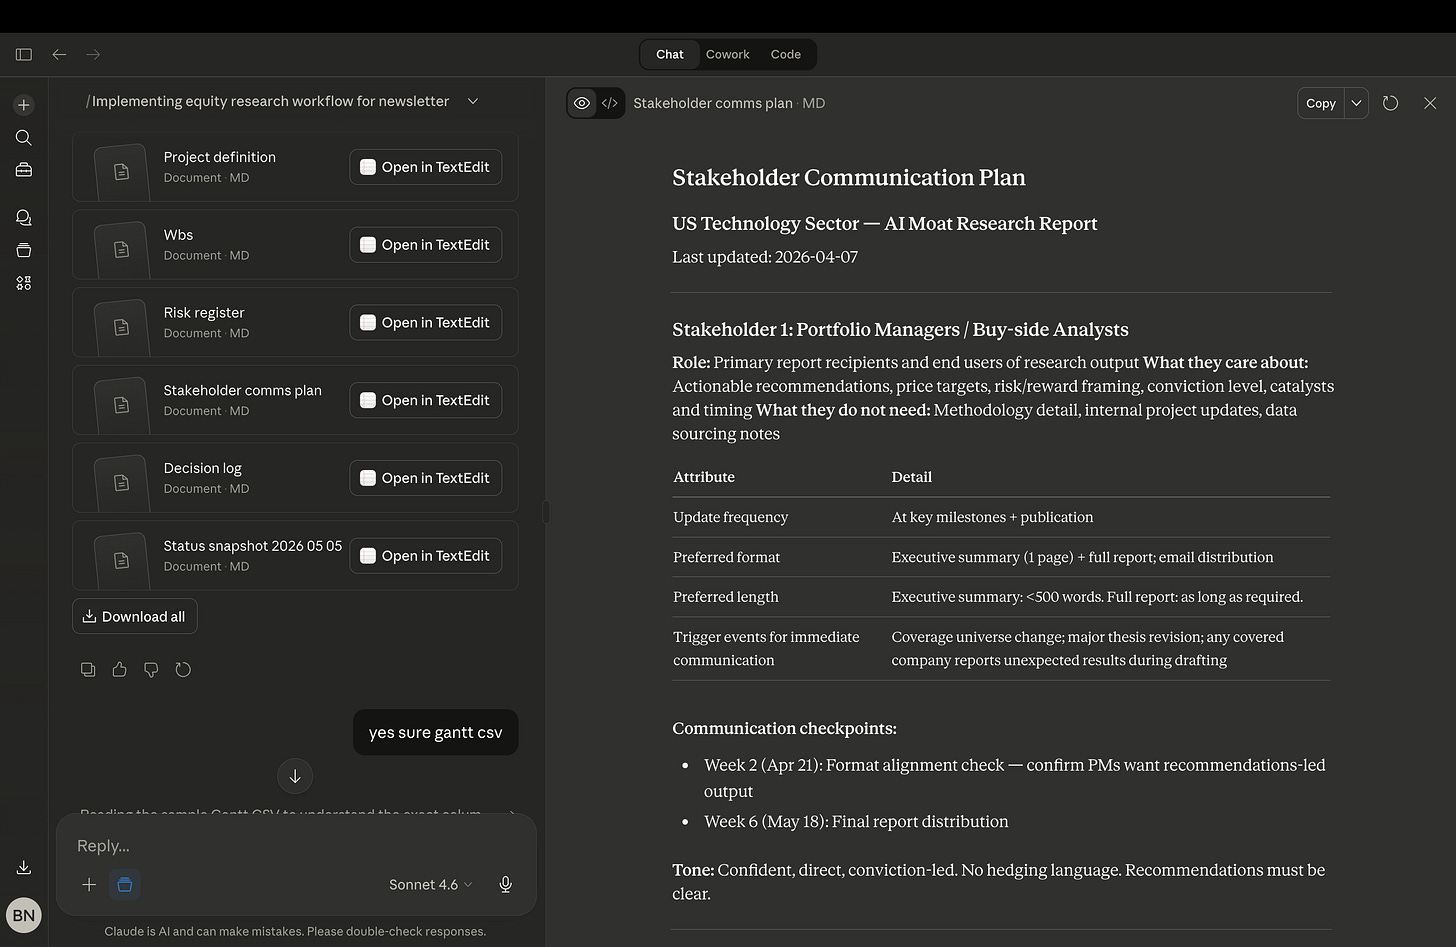Open Risk register in TextEdit
Viewport: 1456px width, 947px height.
pos(425,322)
